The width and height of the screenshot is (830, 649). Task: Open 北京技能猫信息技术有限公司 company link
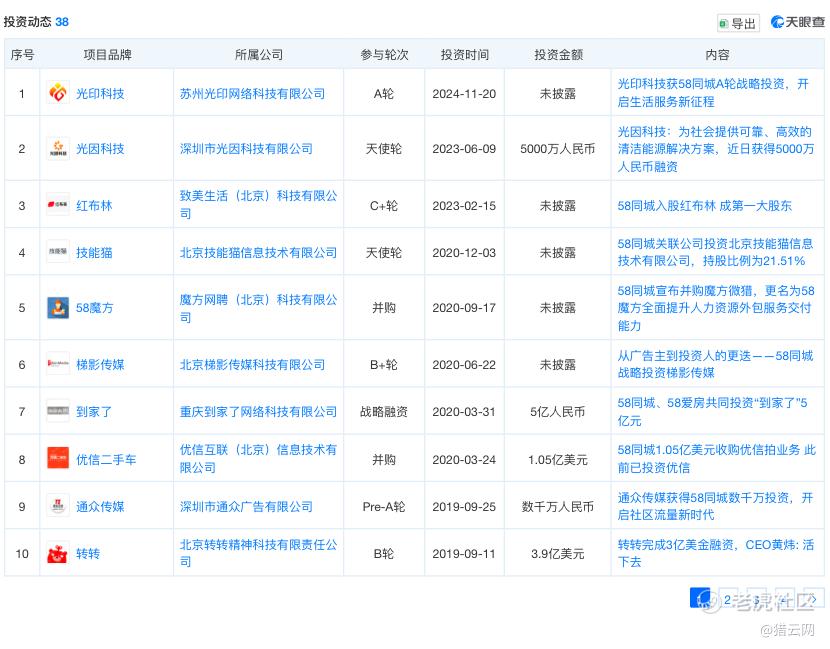[258, 253]
